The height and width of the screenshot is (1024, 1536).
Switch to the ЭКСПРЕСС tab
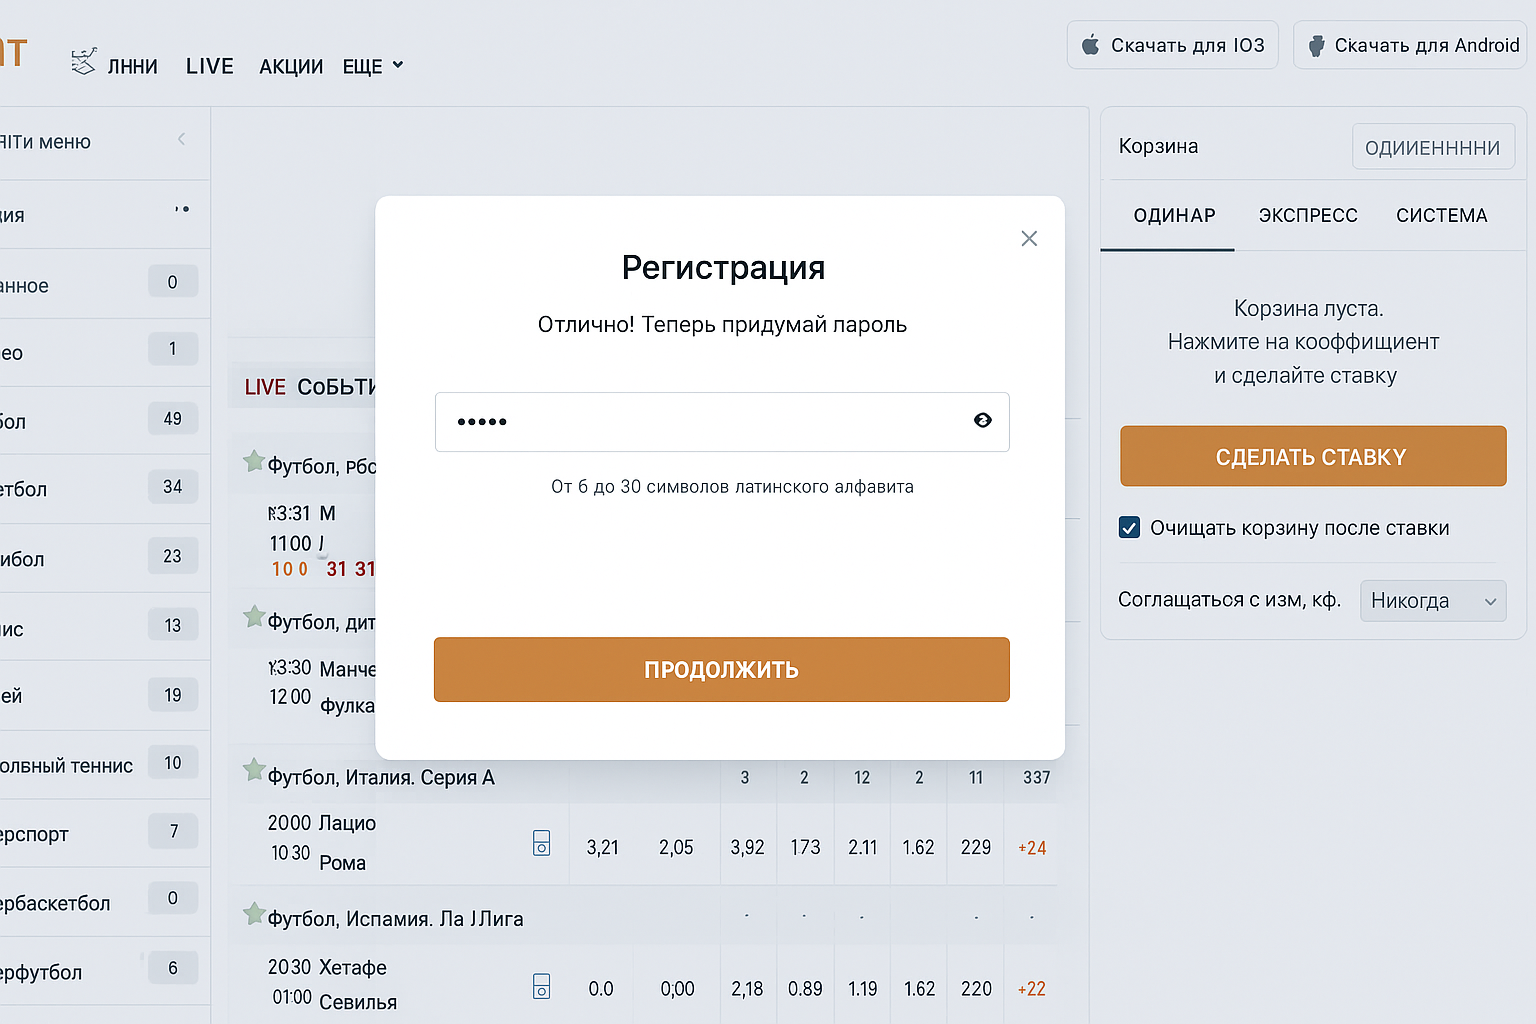[x=1308, y=215]
